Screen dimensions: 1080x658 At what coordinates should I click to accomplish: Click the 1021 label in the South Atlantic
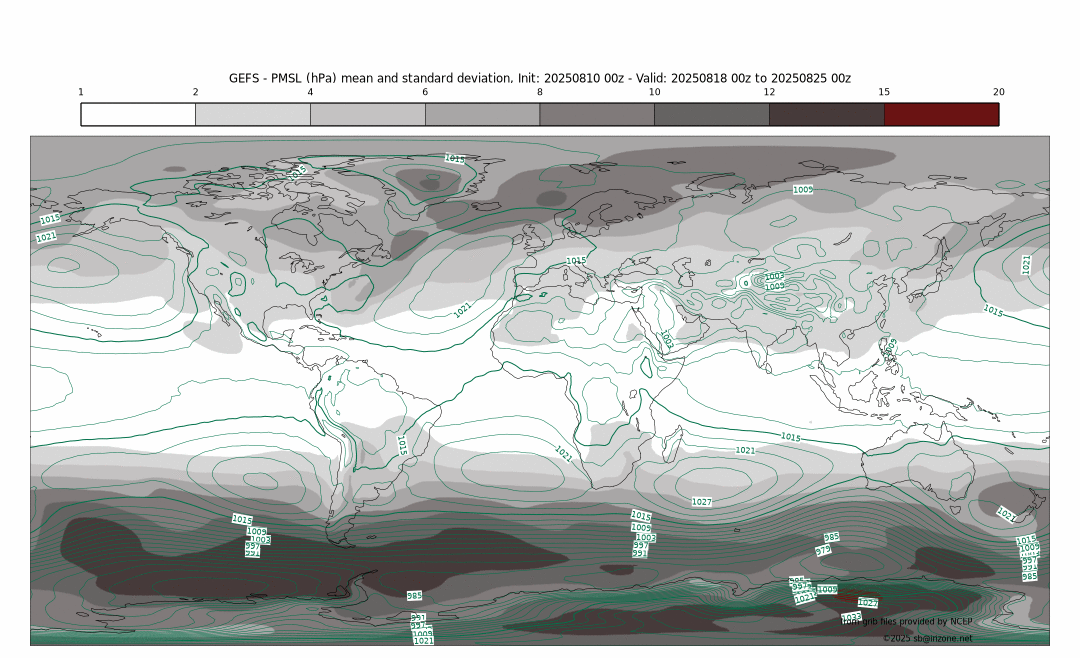coord(564,454)
